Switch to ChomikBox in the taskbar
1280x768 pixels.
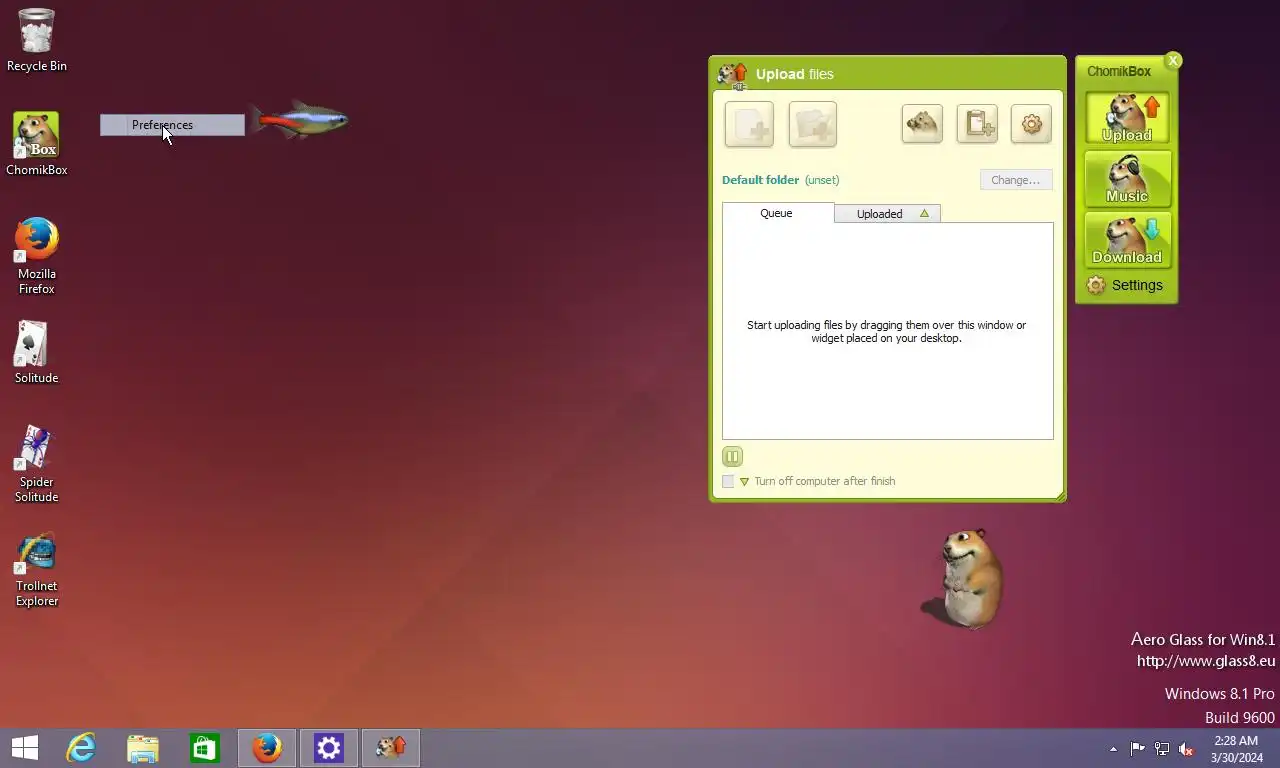391,748
